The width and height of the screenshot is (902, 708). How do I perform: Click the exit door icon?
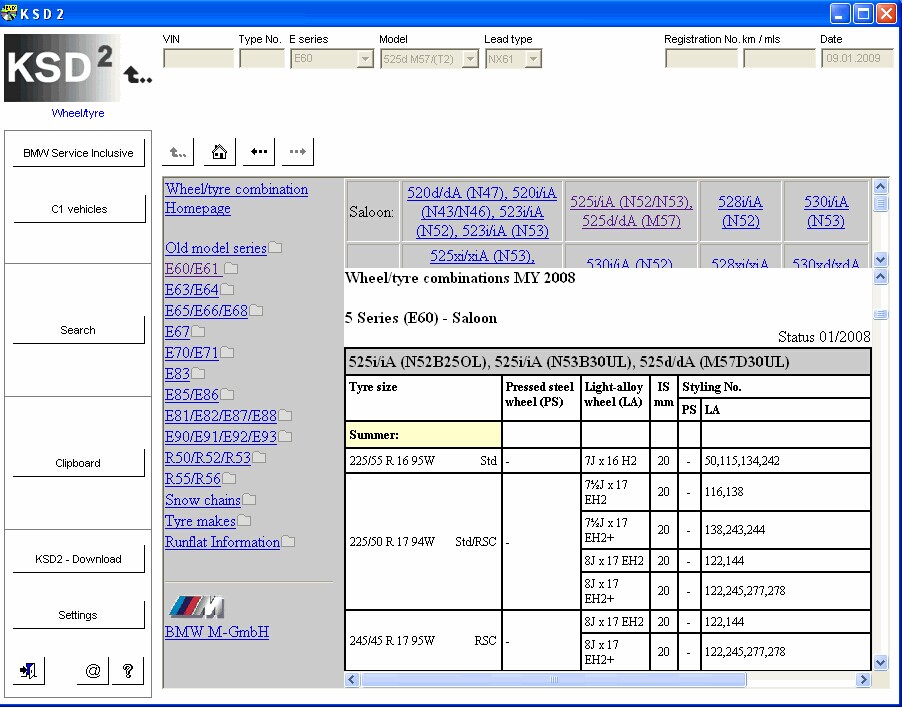(28, 671)
